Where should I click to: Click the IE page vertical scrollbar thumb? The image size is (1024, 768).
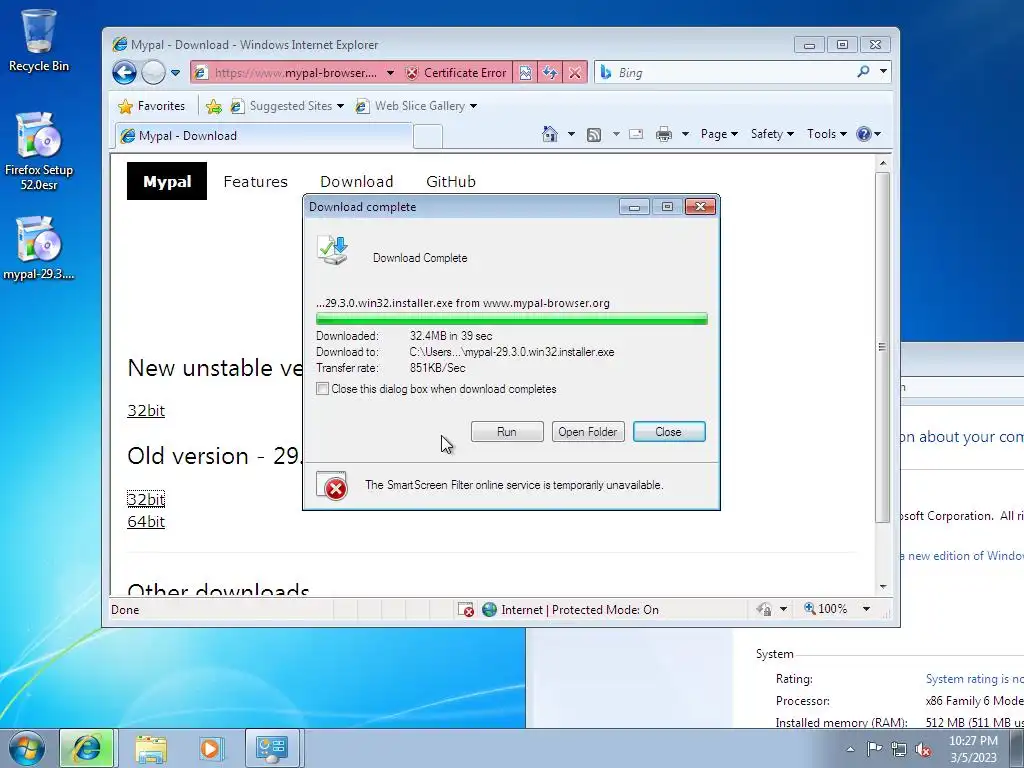coord(882,347)
